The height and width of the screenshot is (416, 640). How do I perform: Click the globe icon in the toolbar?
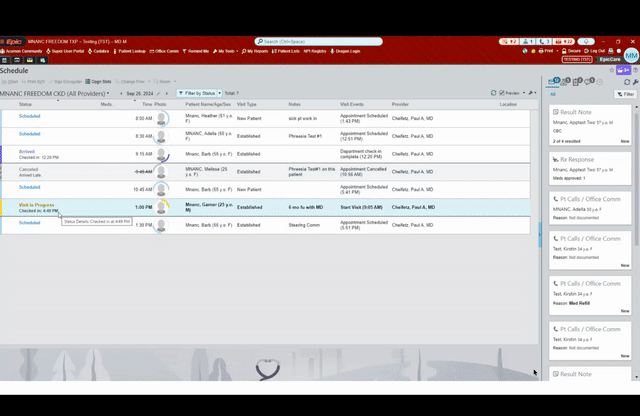525,51
